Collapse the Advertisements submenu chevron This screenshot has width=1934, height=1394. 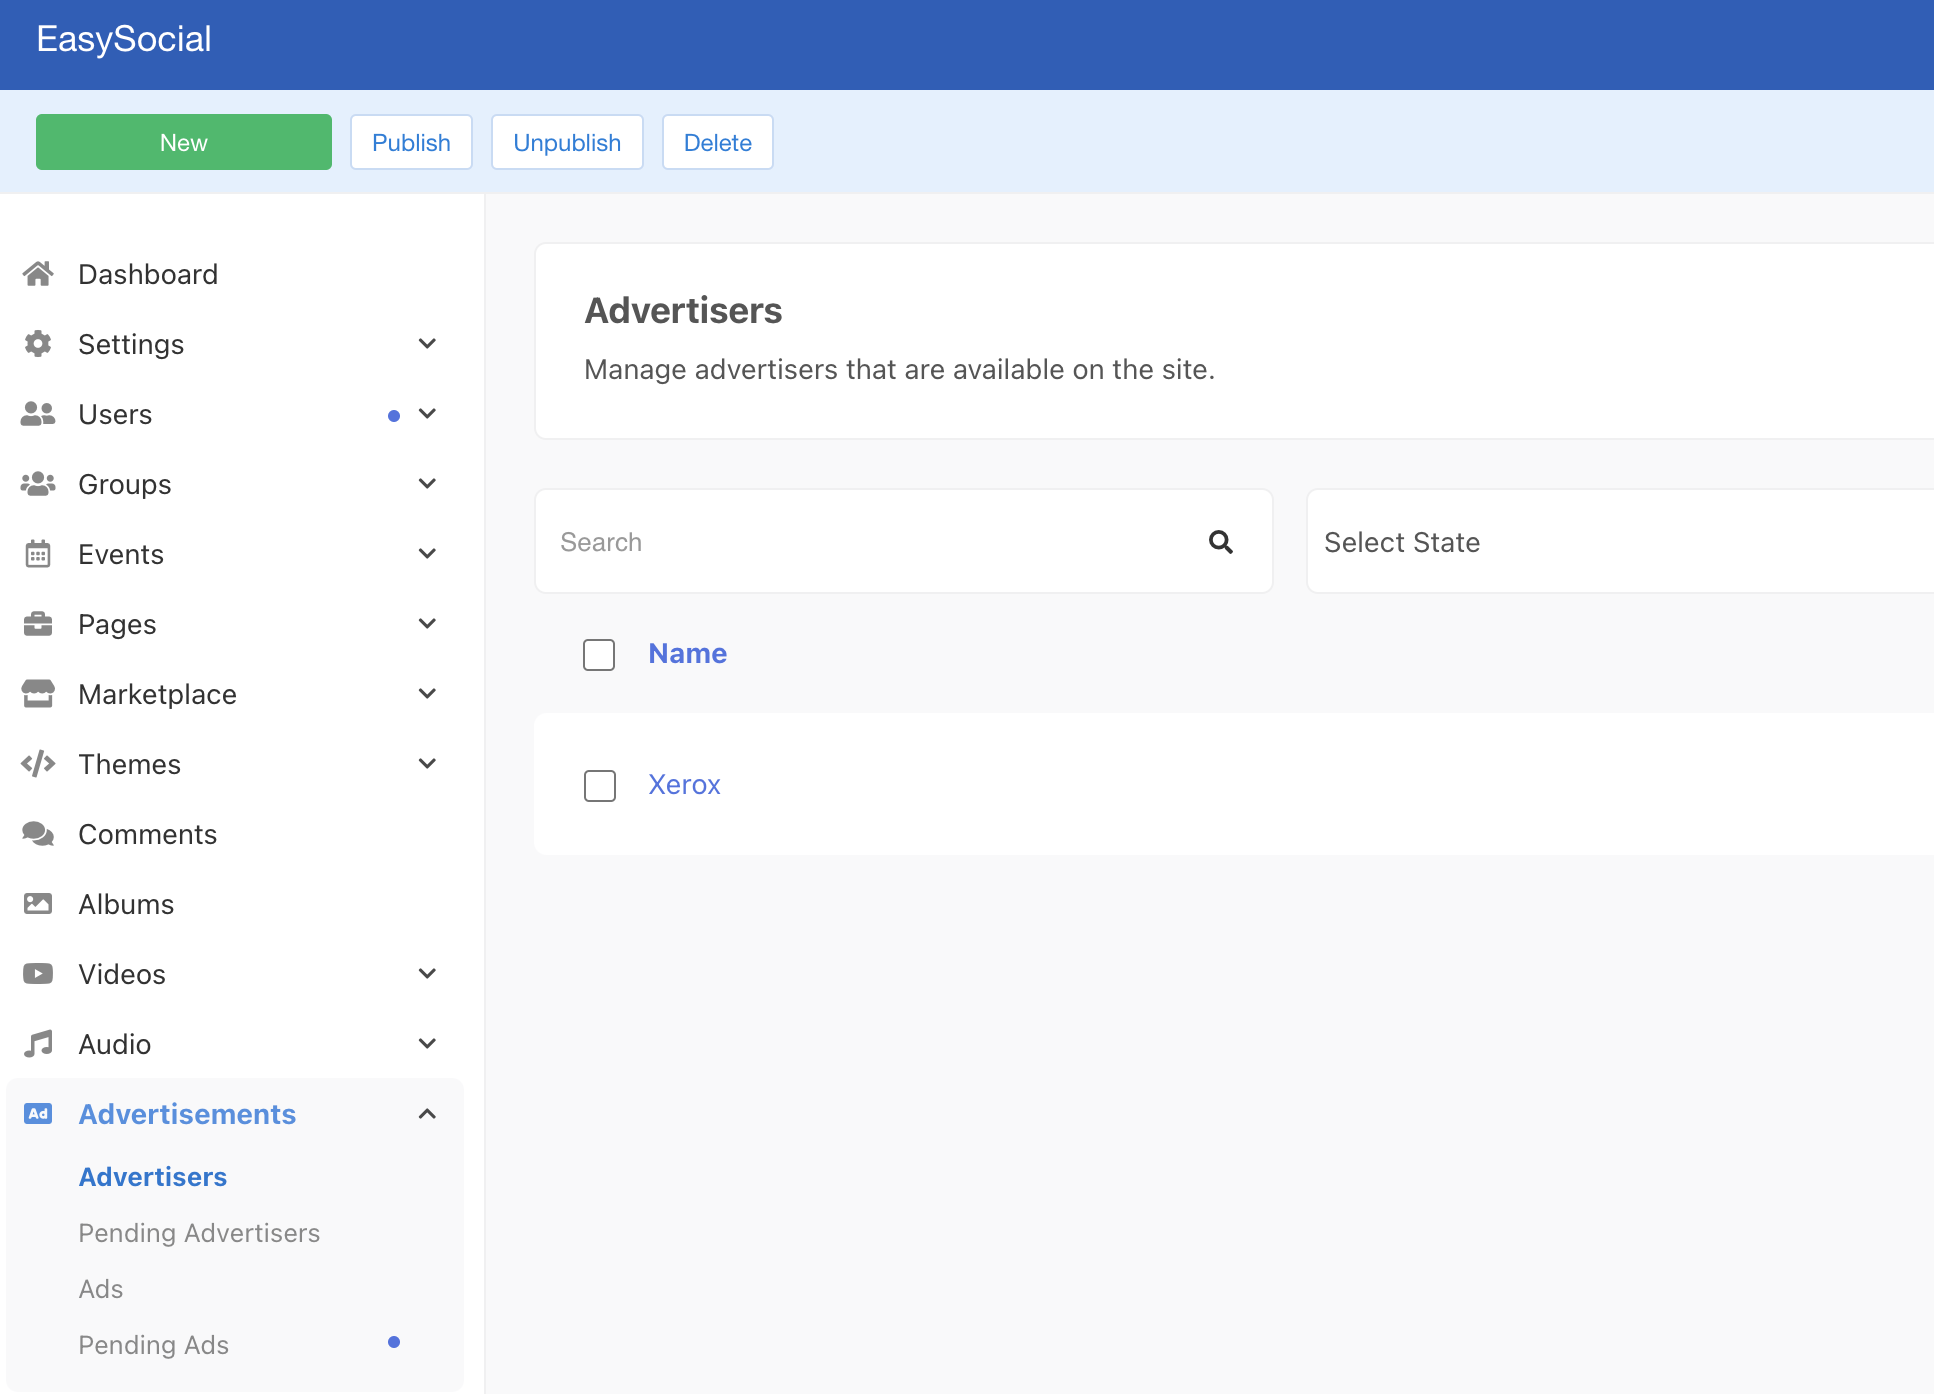pos(427,1114)
